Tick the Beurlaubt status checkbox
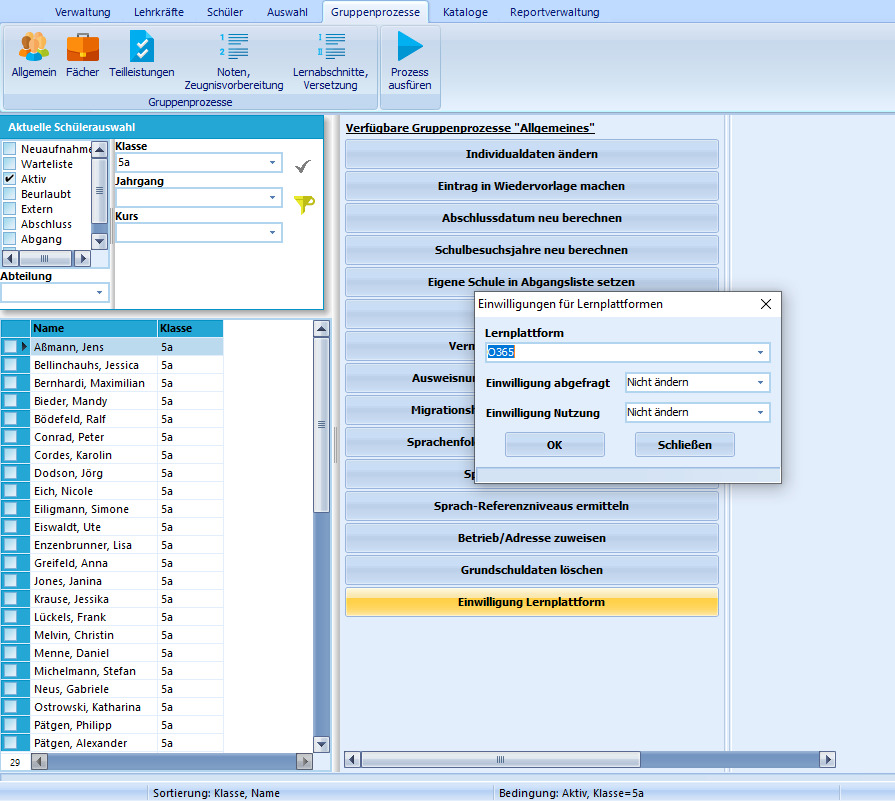The height and width of the screenshot is (801, 895). click(10, 194)
